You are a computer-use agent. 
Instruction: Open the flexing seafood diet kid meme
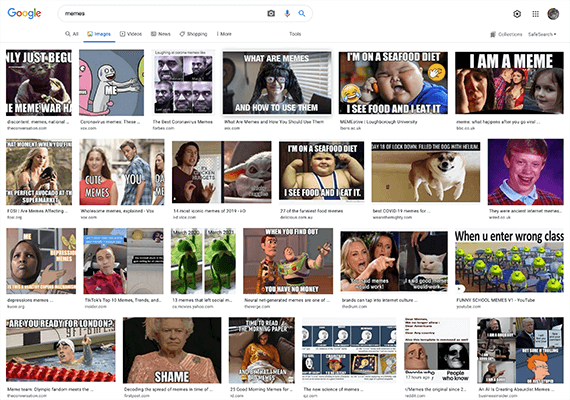[321, 171]
